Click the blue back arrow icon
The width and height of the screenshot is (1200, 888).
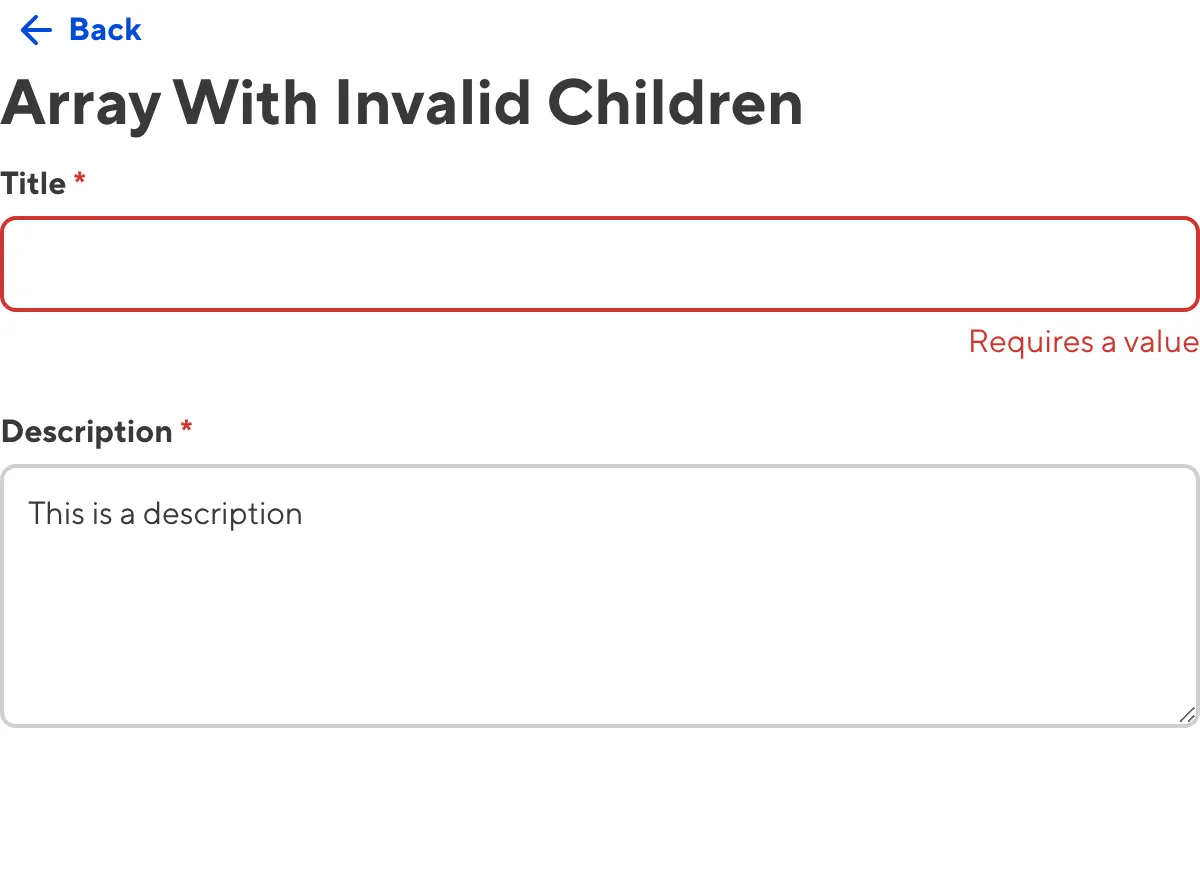pos(36,31)
